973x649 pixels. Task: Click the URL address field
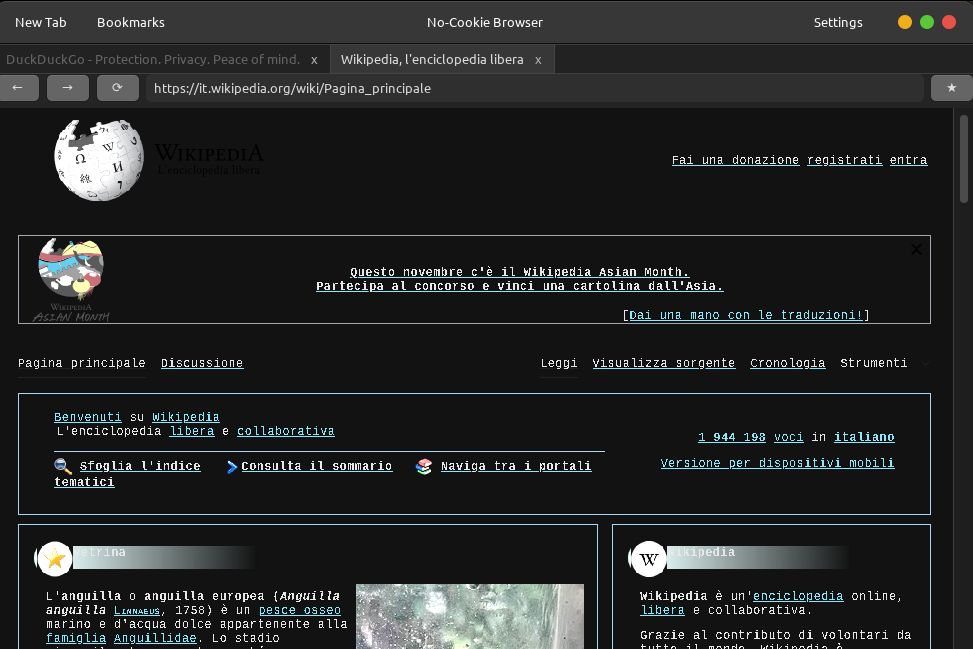coord(535,88)
